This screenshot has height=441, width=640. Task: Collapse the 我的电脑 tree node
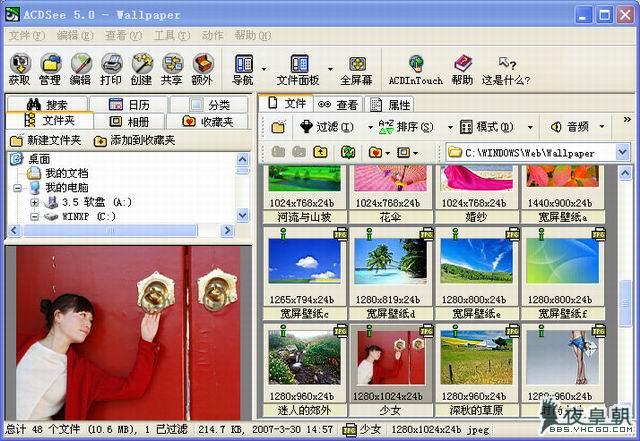(18, 188)
